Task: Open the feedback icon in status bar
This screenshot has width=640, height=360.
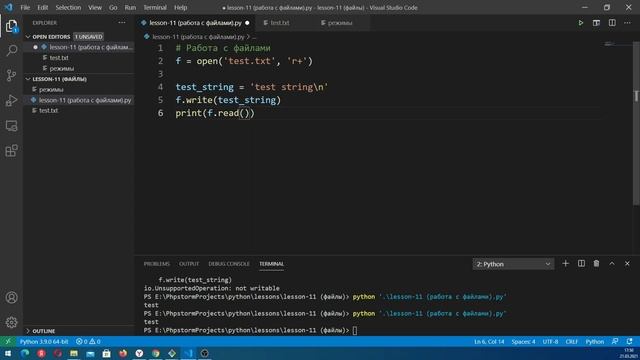Action: (x=615, y=341)
